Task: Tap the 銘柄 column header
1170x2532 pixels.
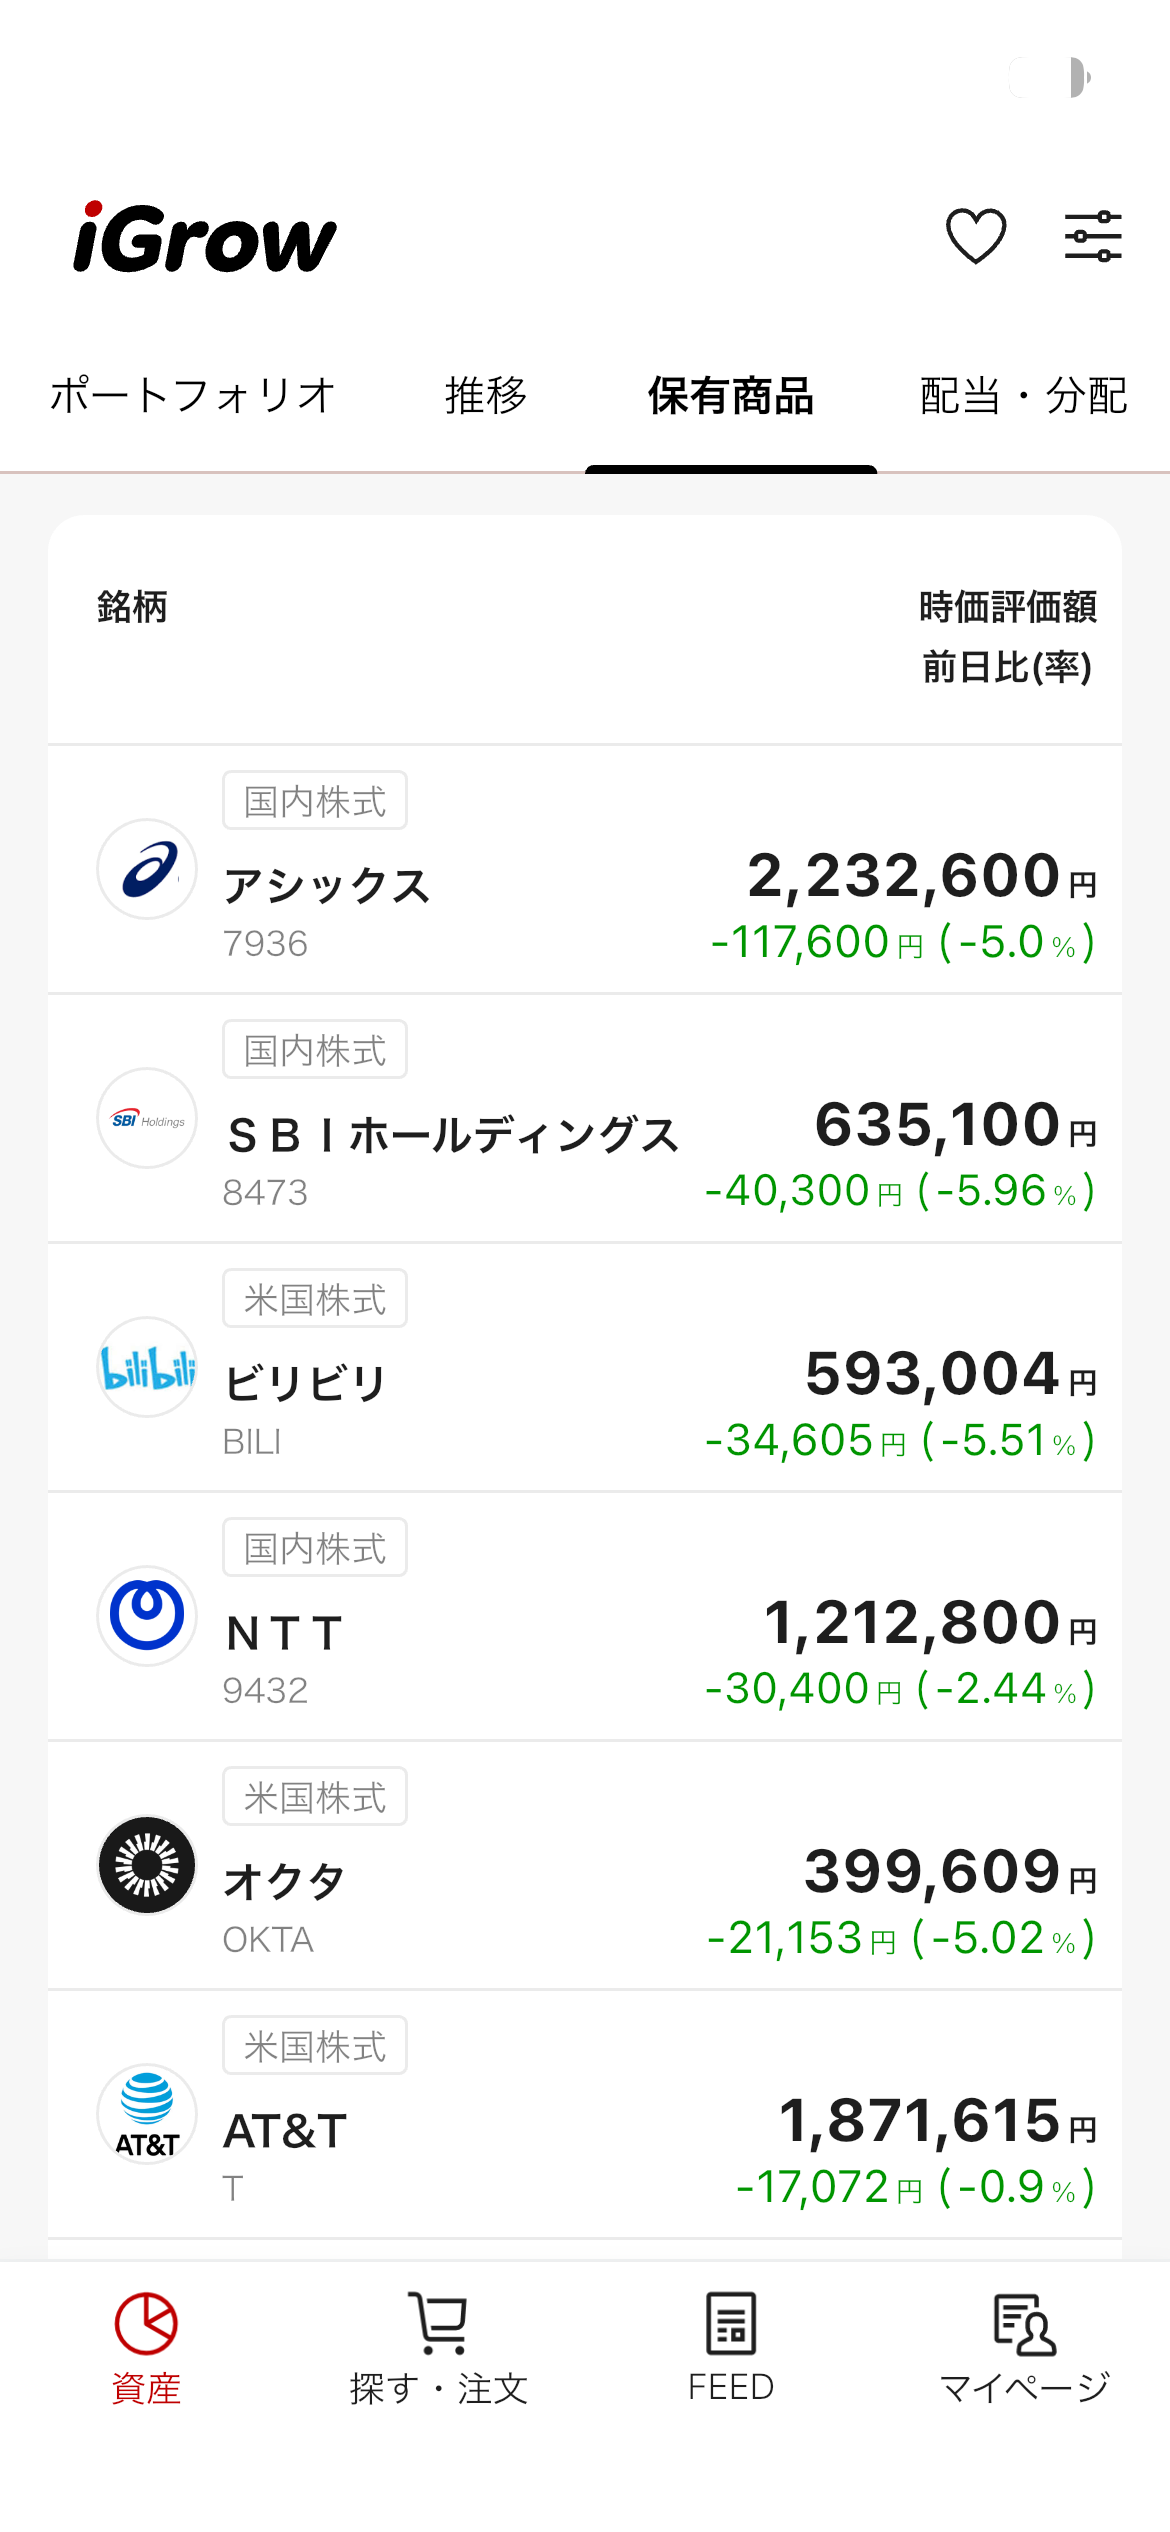Action: pyautogui.click(x=132, y=607)
